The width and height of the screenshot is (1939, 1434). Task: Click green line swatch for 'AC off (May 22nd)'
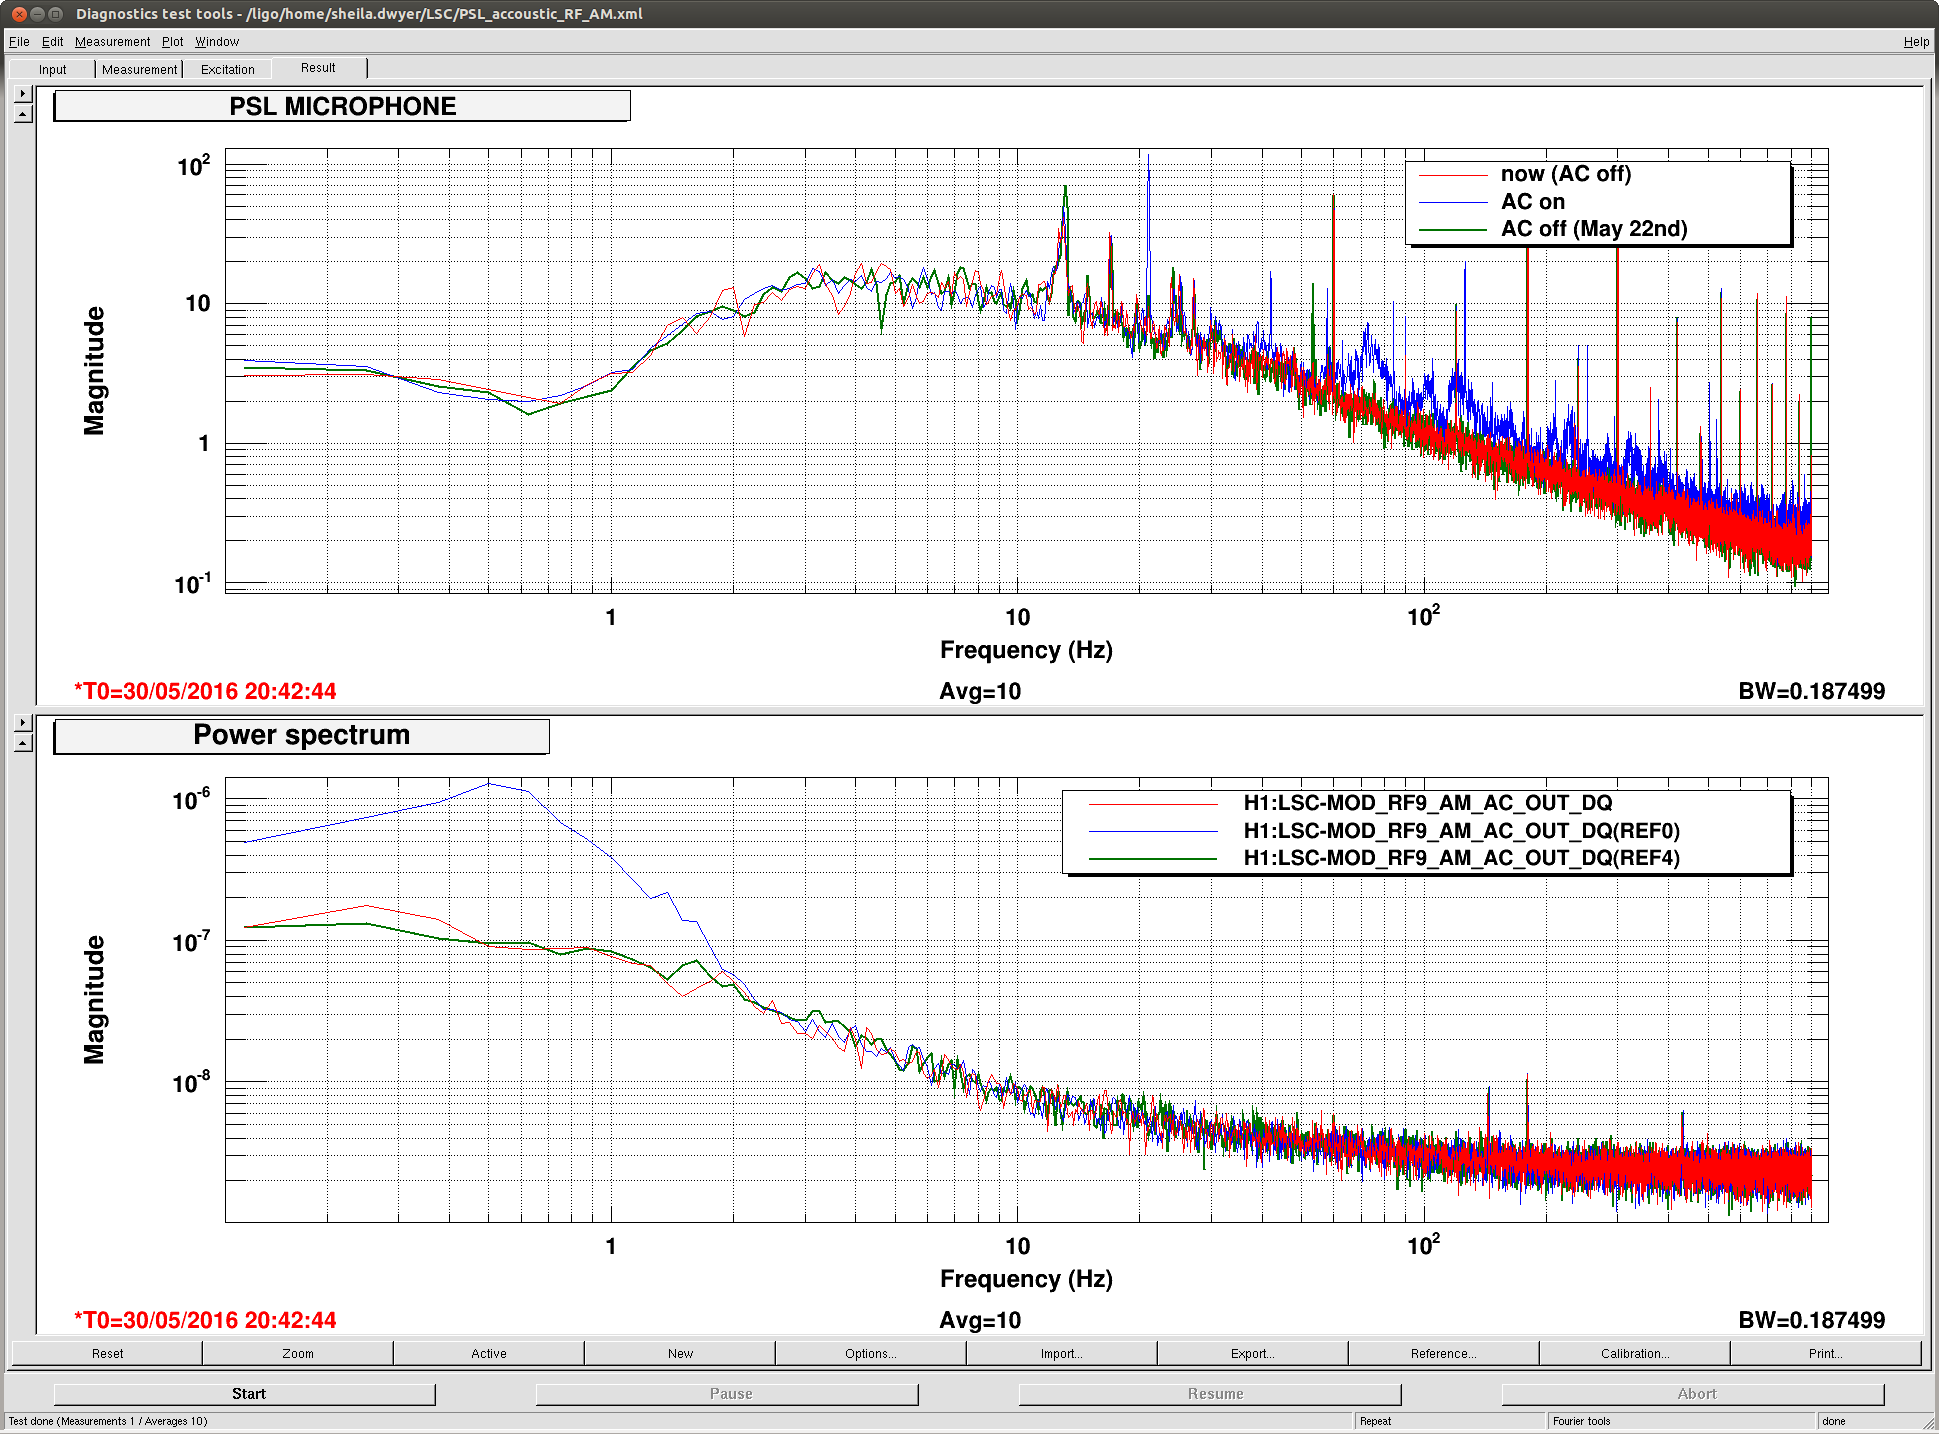1453,230
